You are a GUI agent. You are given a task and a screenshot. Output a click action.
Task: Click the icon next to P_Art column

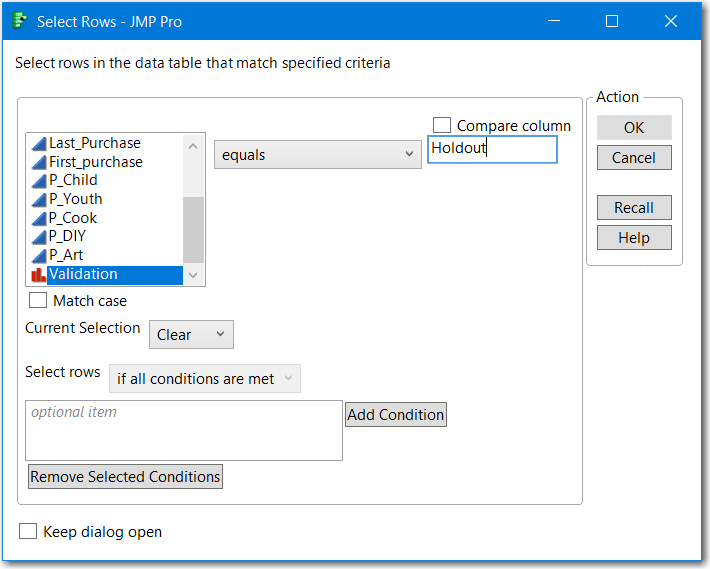[39, 256]
